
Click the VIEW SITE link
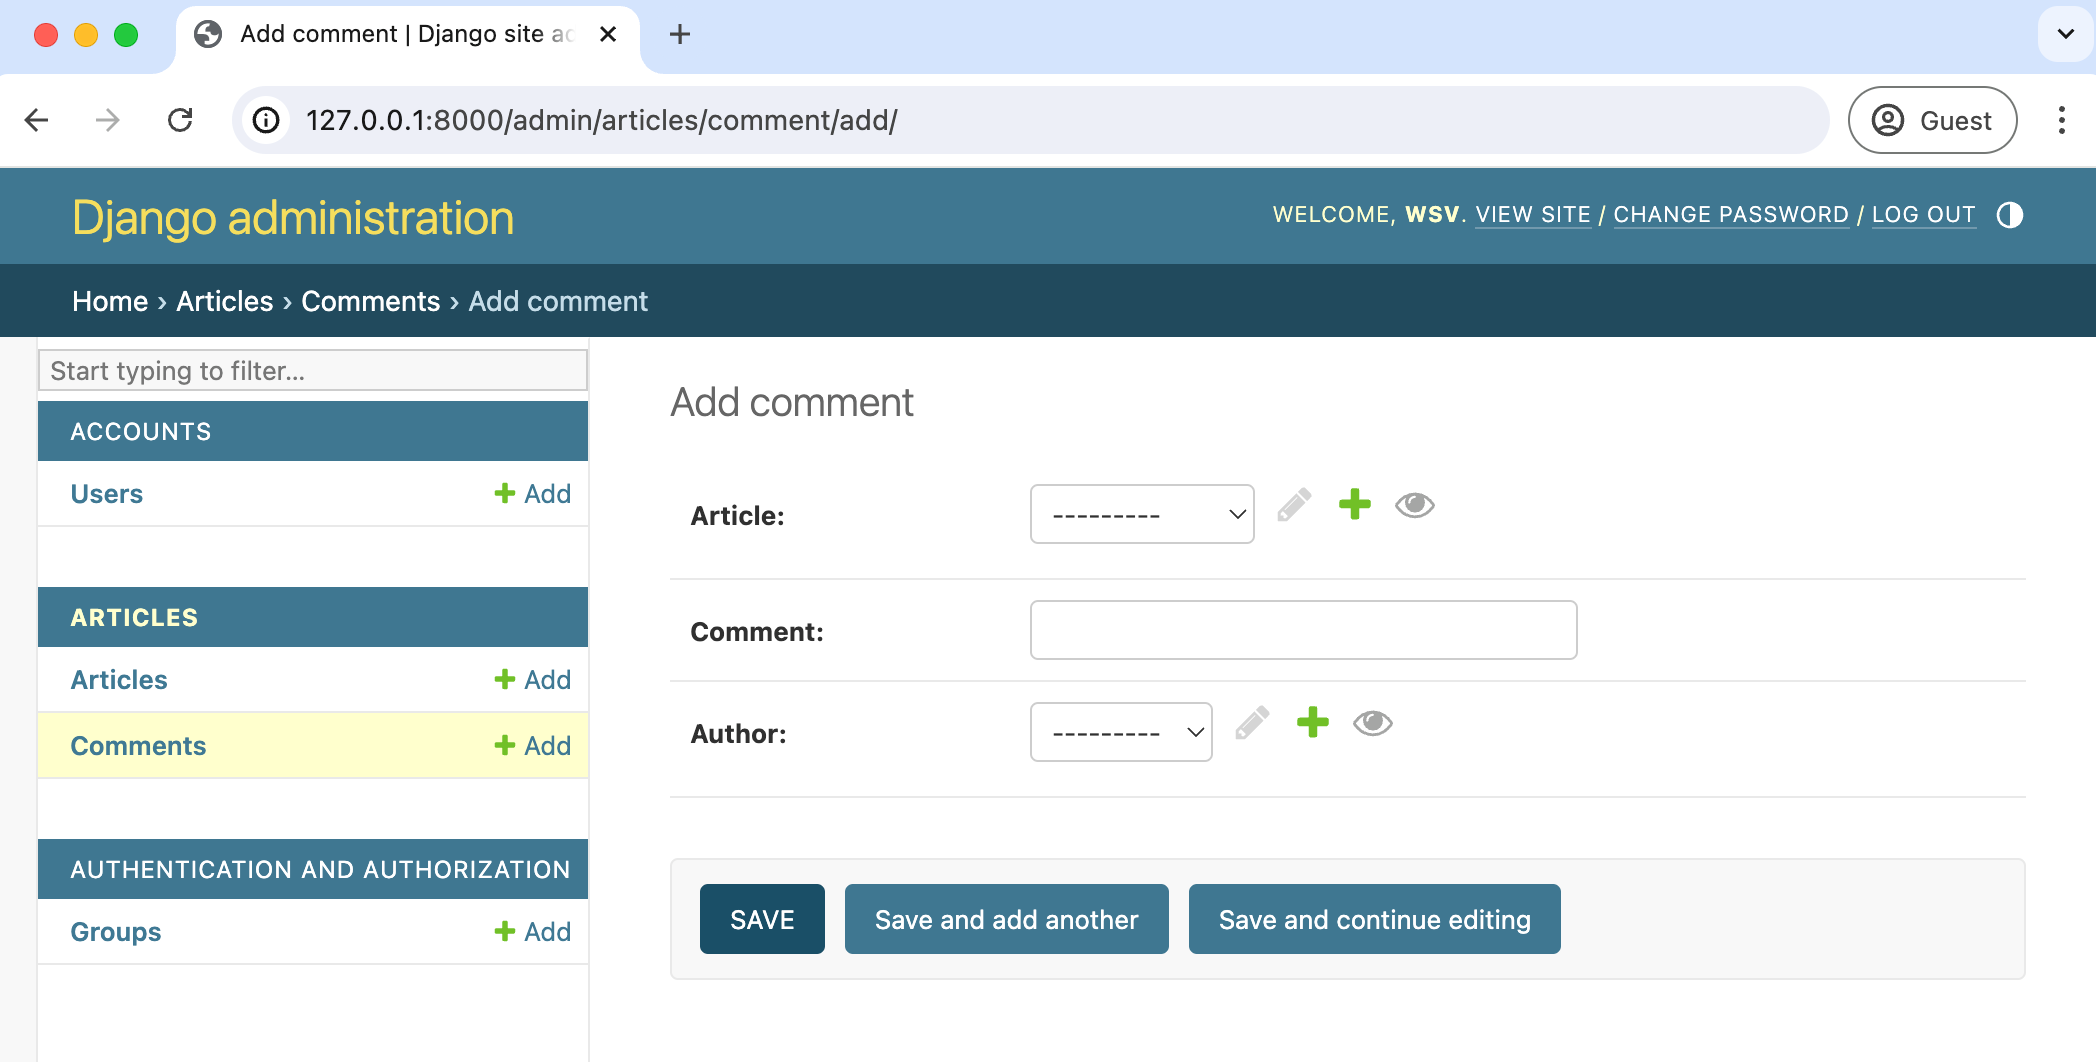click(x=1533, y=215)
